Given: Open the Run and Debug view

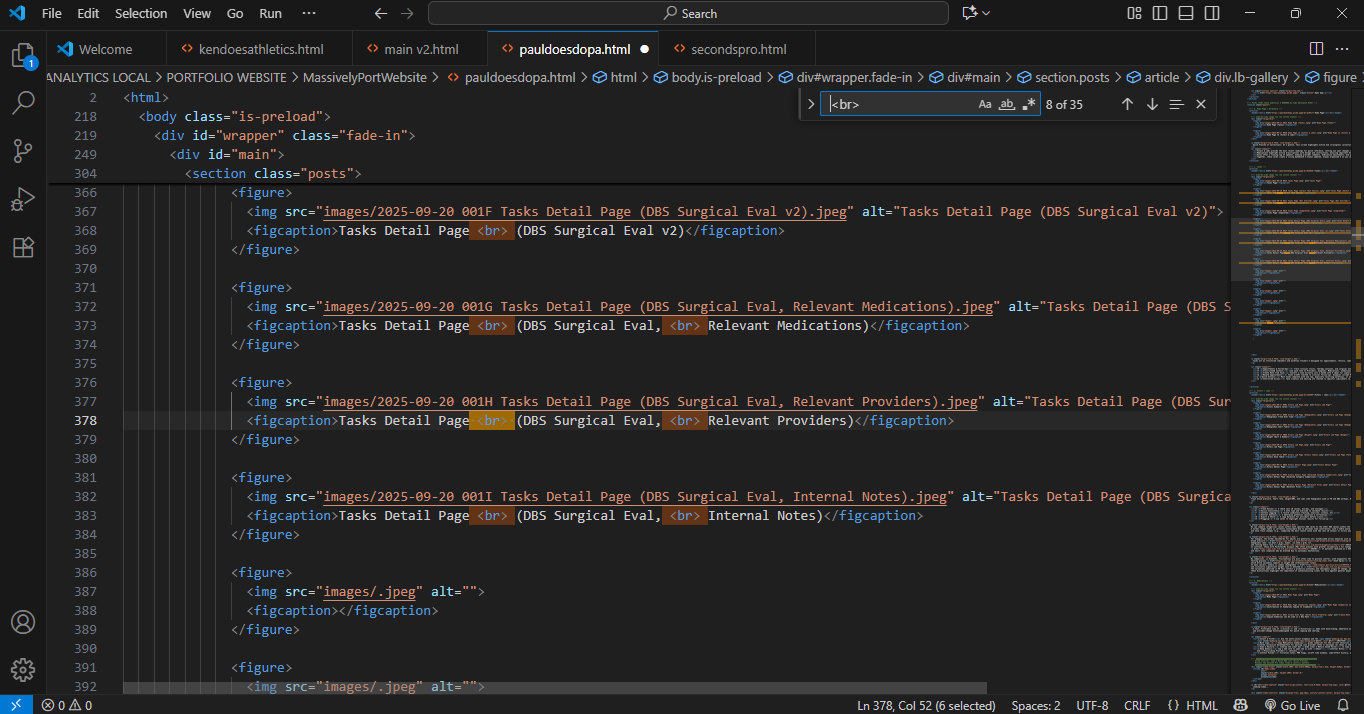Looking at the screenshot, I should point(23,199).
